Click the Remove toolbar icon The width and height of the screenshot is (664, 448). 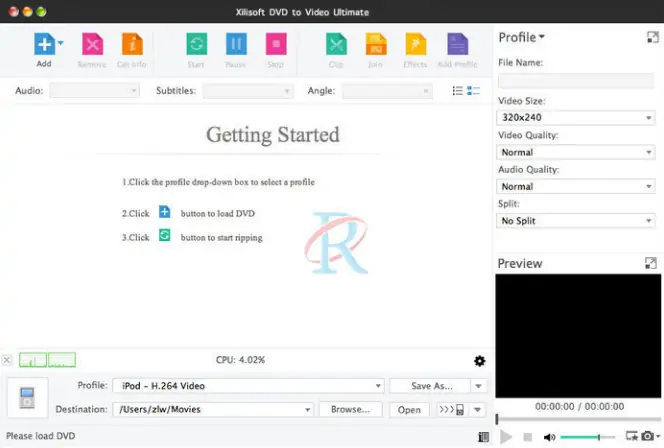coord(92,44)
